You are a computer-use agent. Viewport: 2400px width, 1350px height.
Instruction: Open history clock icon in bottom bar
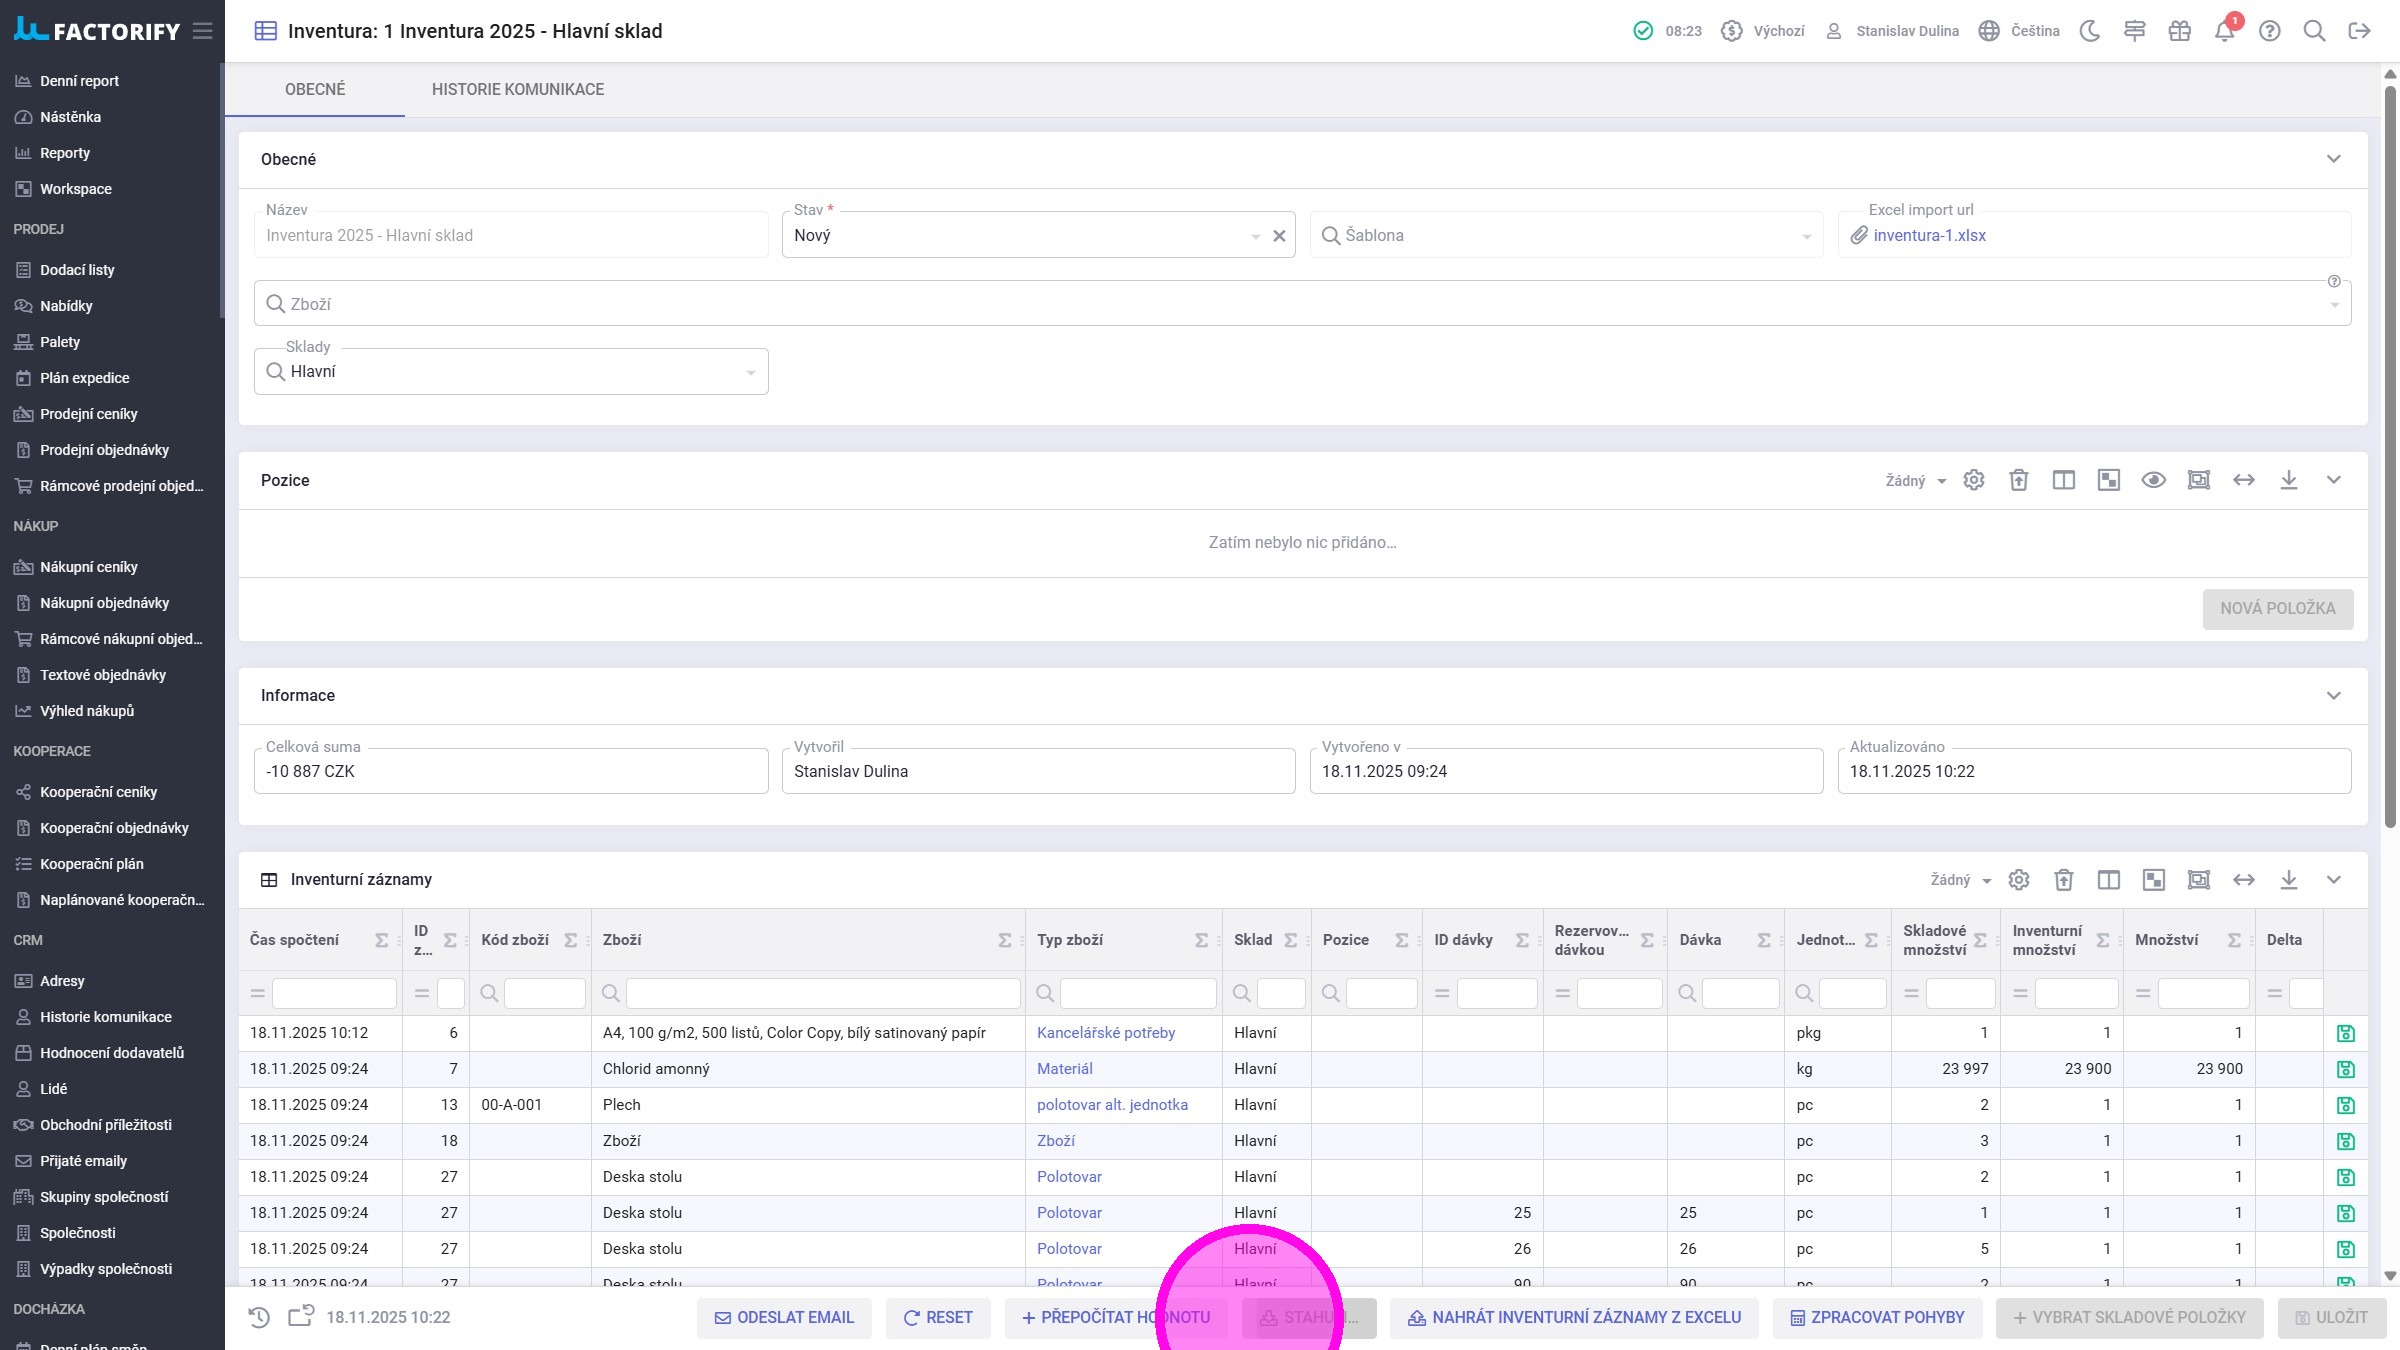point(259,1317)
